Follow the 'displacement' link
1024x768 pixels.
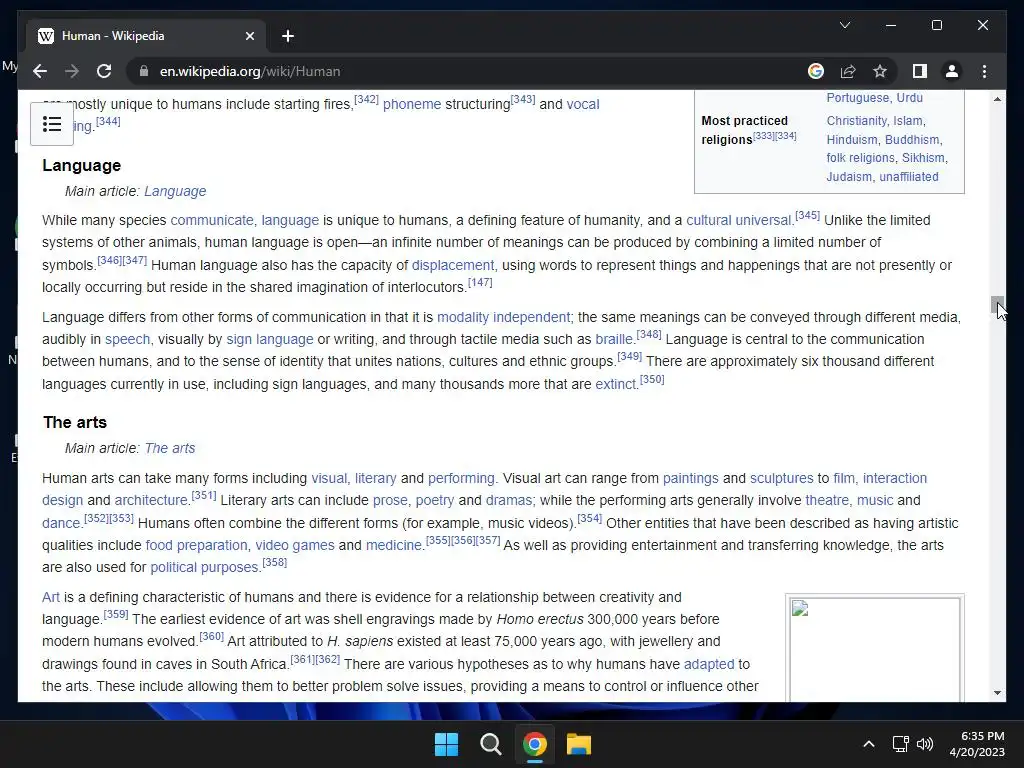(453, 265)
